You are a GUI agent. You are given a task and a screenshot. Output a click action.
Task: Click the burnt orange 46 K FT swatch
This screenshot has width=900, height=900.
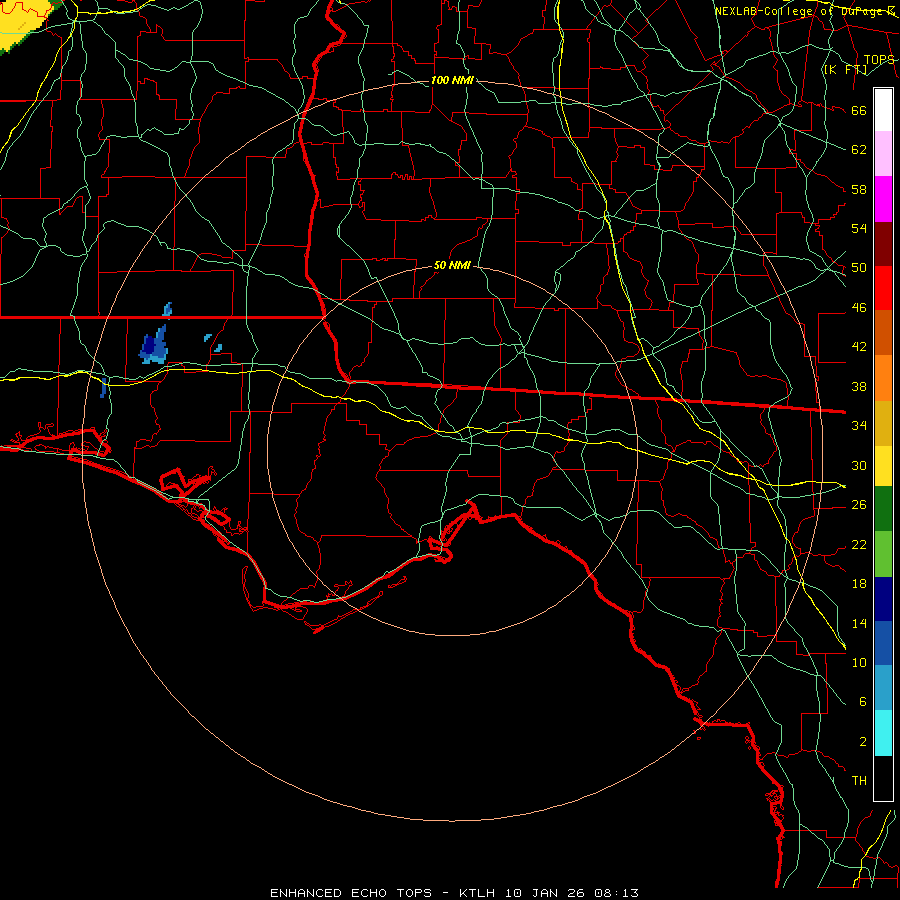point(883,333)
